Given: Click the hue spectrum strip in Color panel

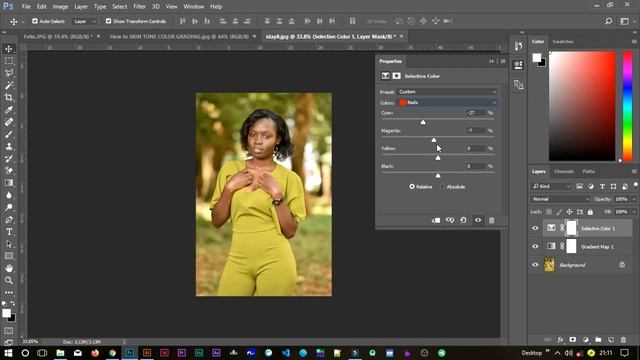Looking at the screenshot, I should tap(627, 106).
